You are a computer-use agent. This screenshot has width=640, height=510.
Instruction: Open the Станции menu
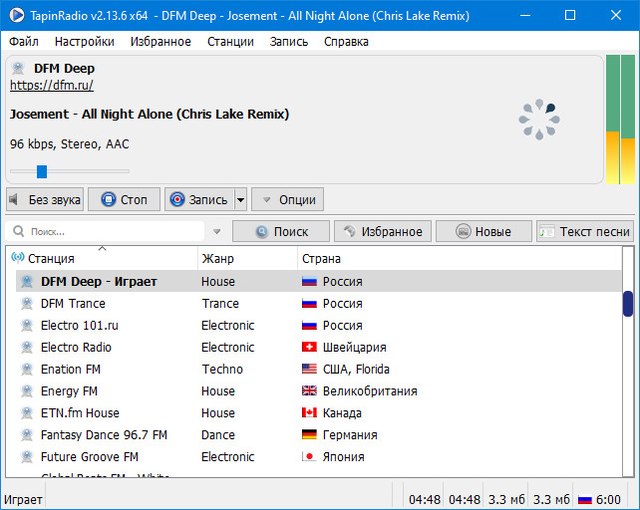(x=230, y=41)
